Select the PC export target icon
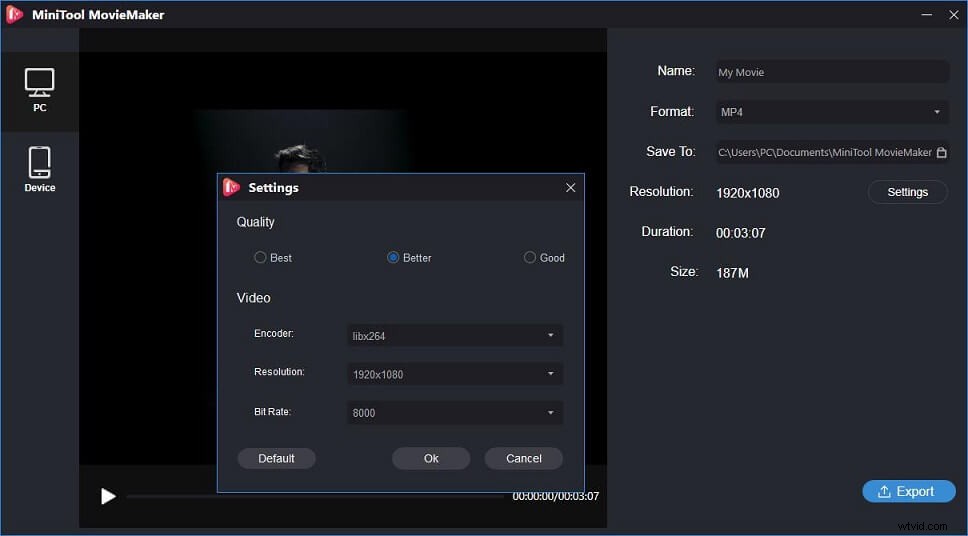The image size is (968, 536). click(x=39, y=90)
